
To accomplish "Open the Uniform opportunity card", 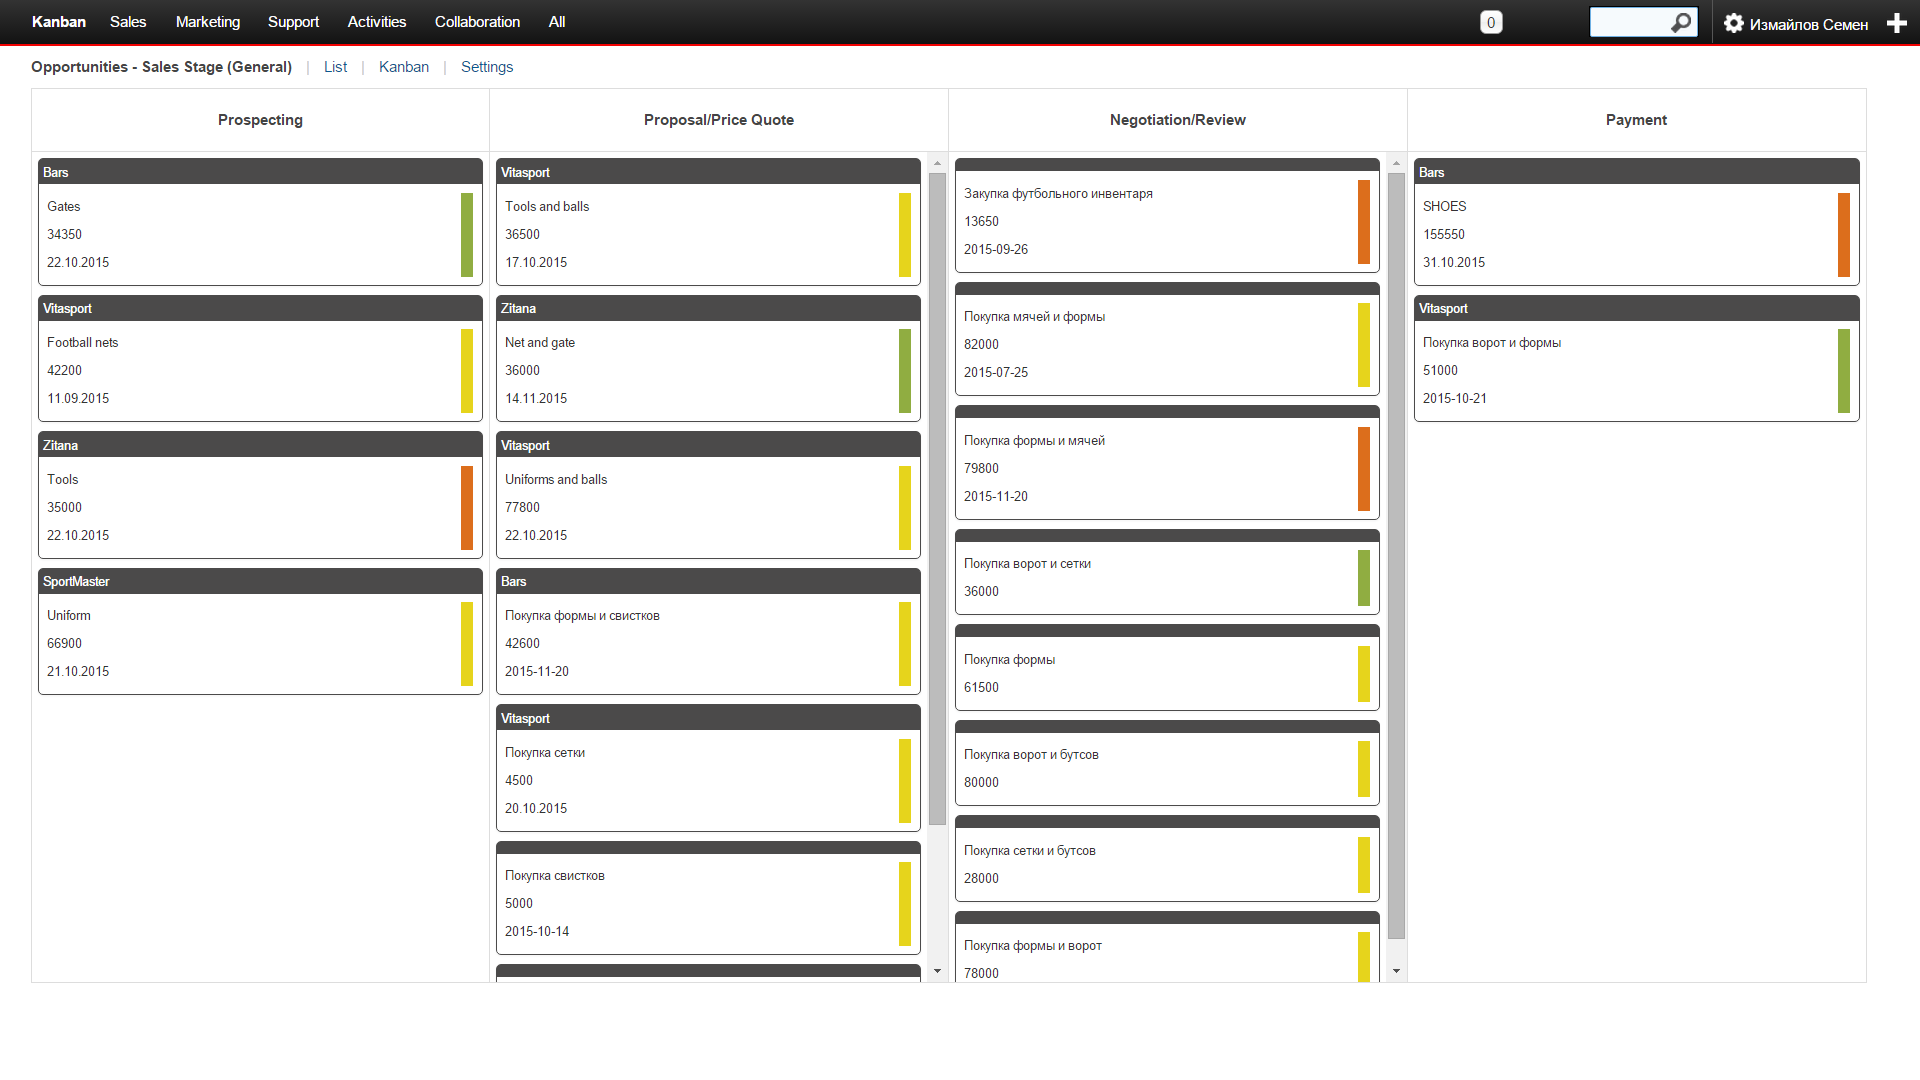I will [260, 631].
